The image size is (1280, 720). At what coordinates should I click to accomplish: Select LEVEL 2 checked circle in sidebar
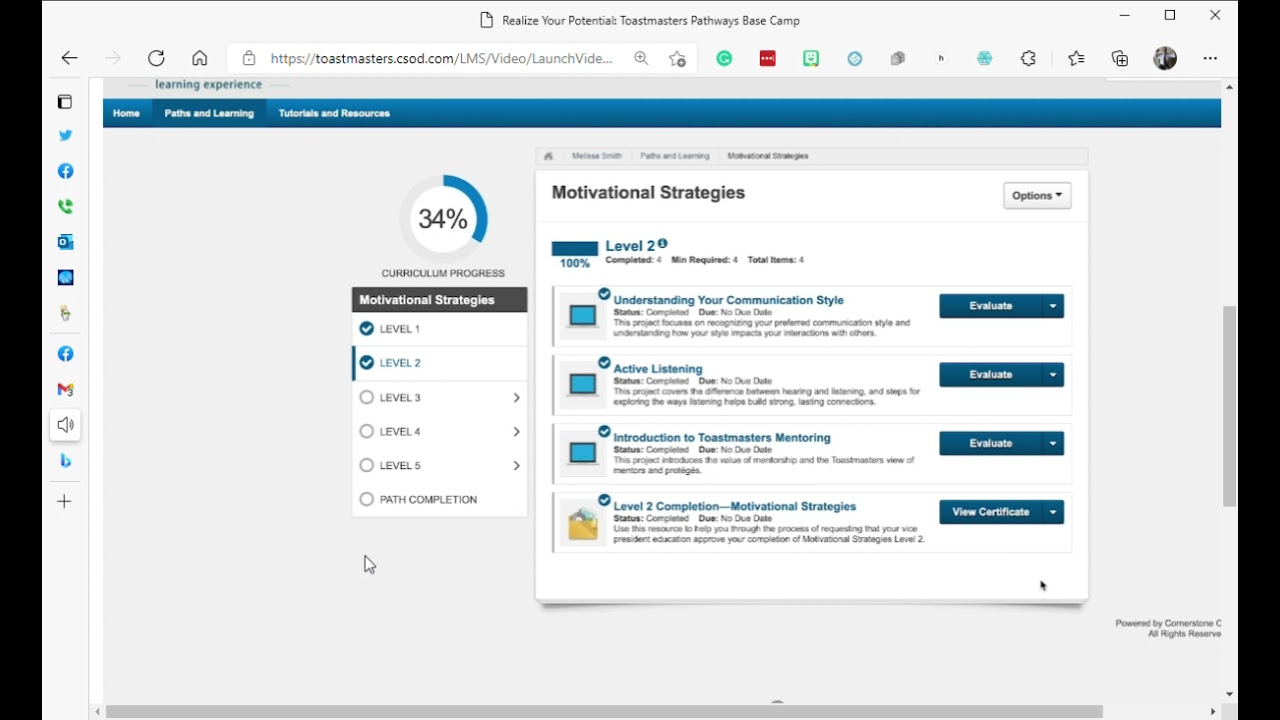coord(366,363)
